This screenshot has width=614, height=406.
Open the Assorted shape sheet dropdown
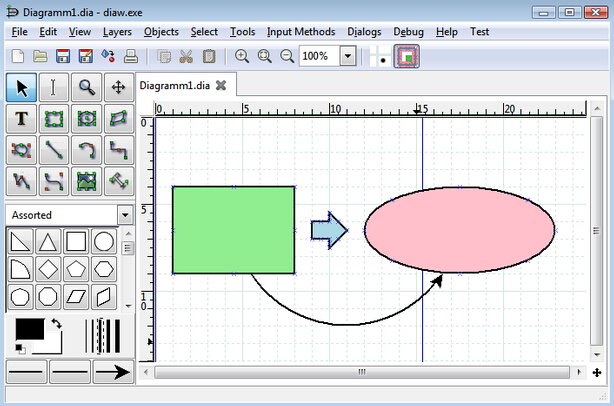click(125, 215)
